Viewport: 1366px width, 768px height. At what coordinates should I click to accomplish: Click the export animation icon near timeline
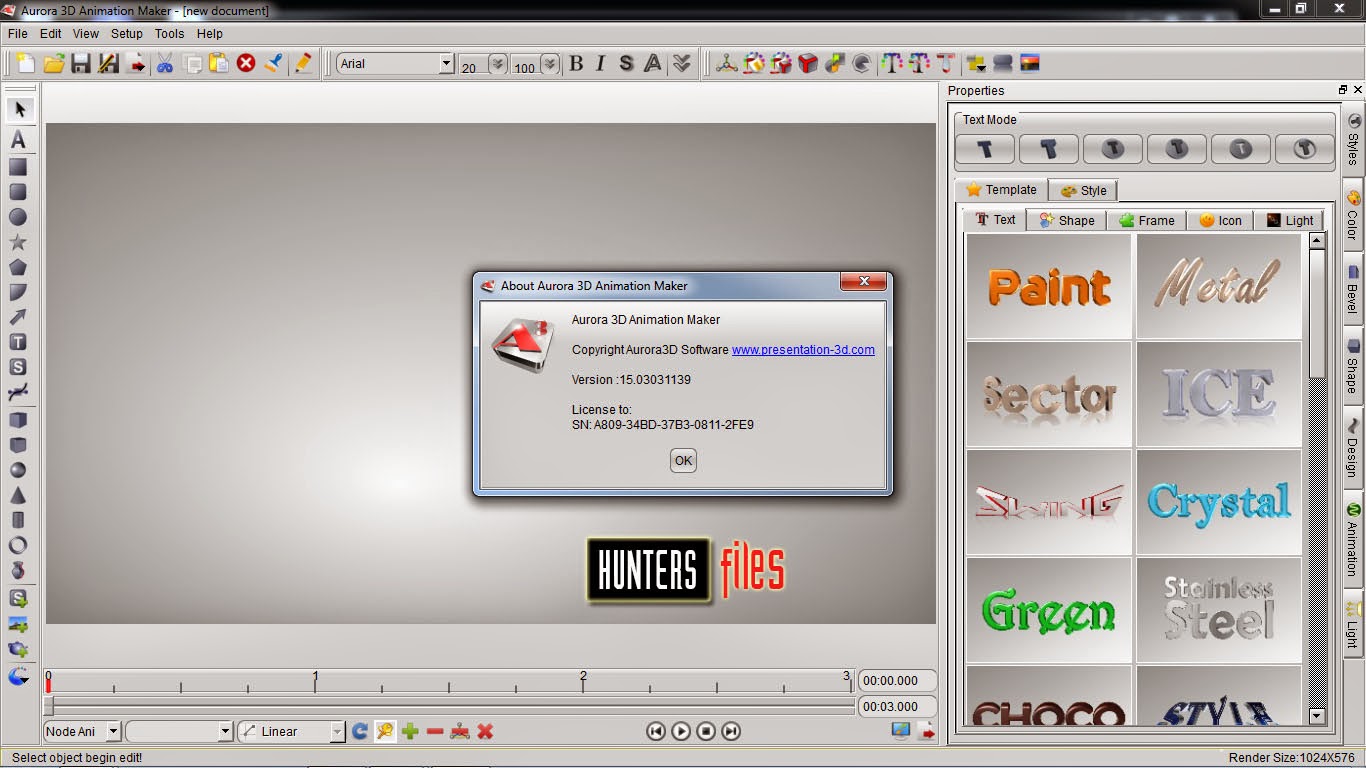pyautogui.click(x=927, y=731)
